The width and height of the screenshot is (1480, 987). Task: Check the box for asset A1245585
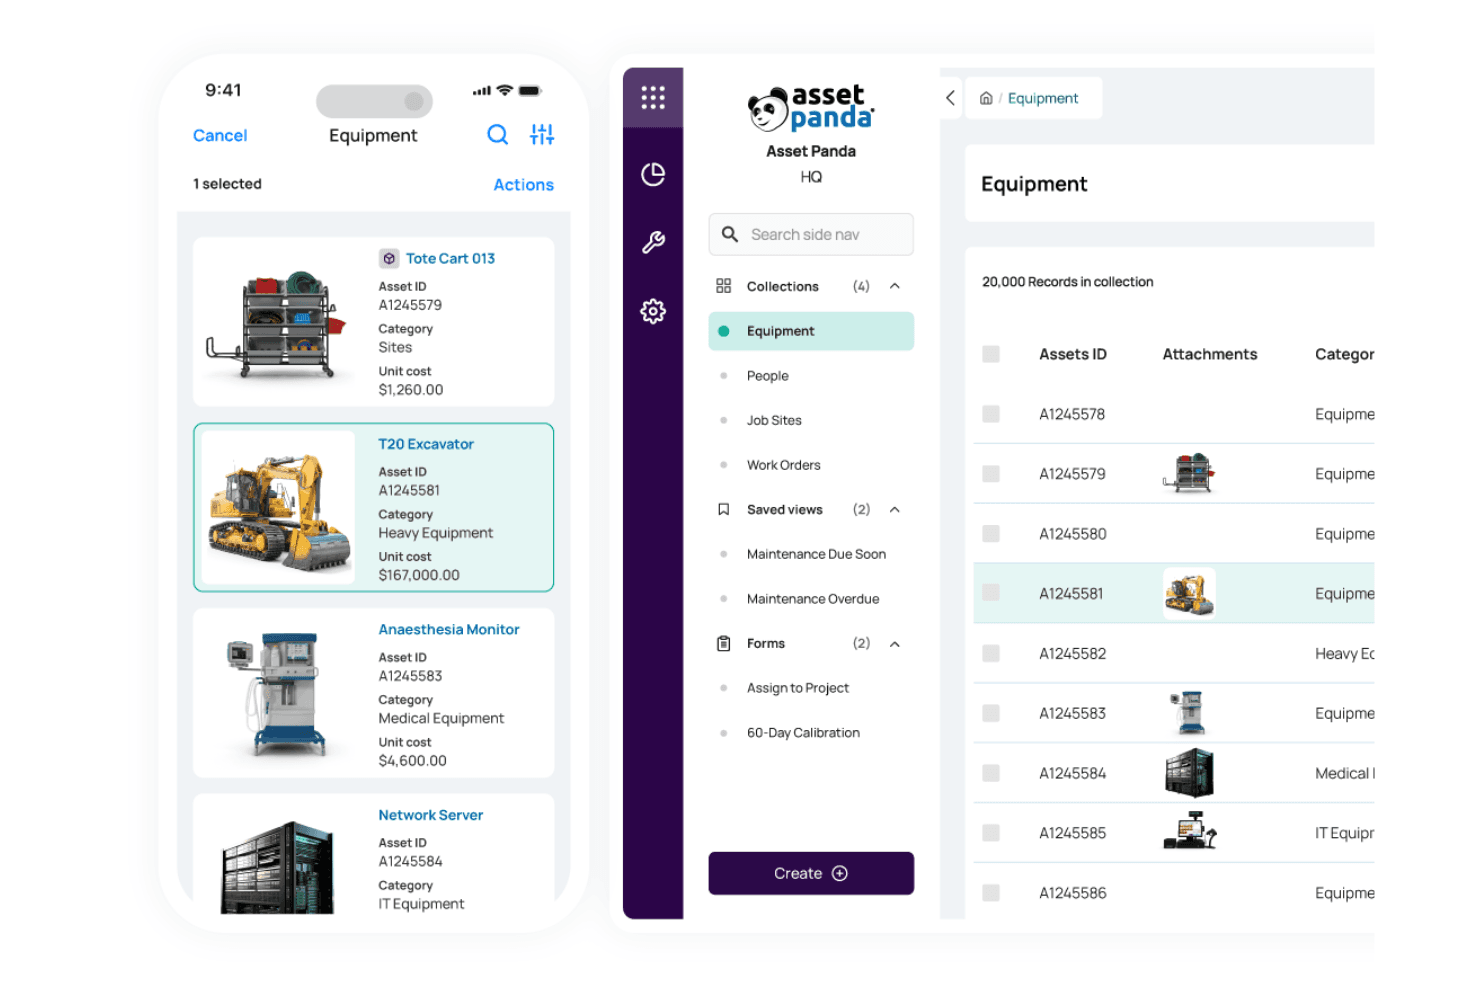(991, 833)
